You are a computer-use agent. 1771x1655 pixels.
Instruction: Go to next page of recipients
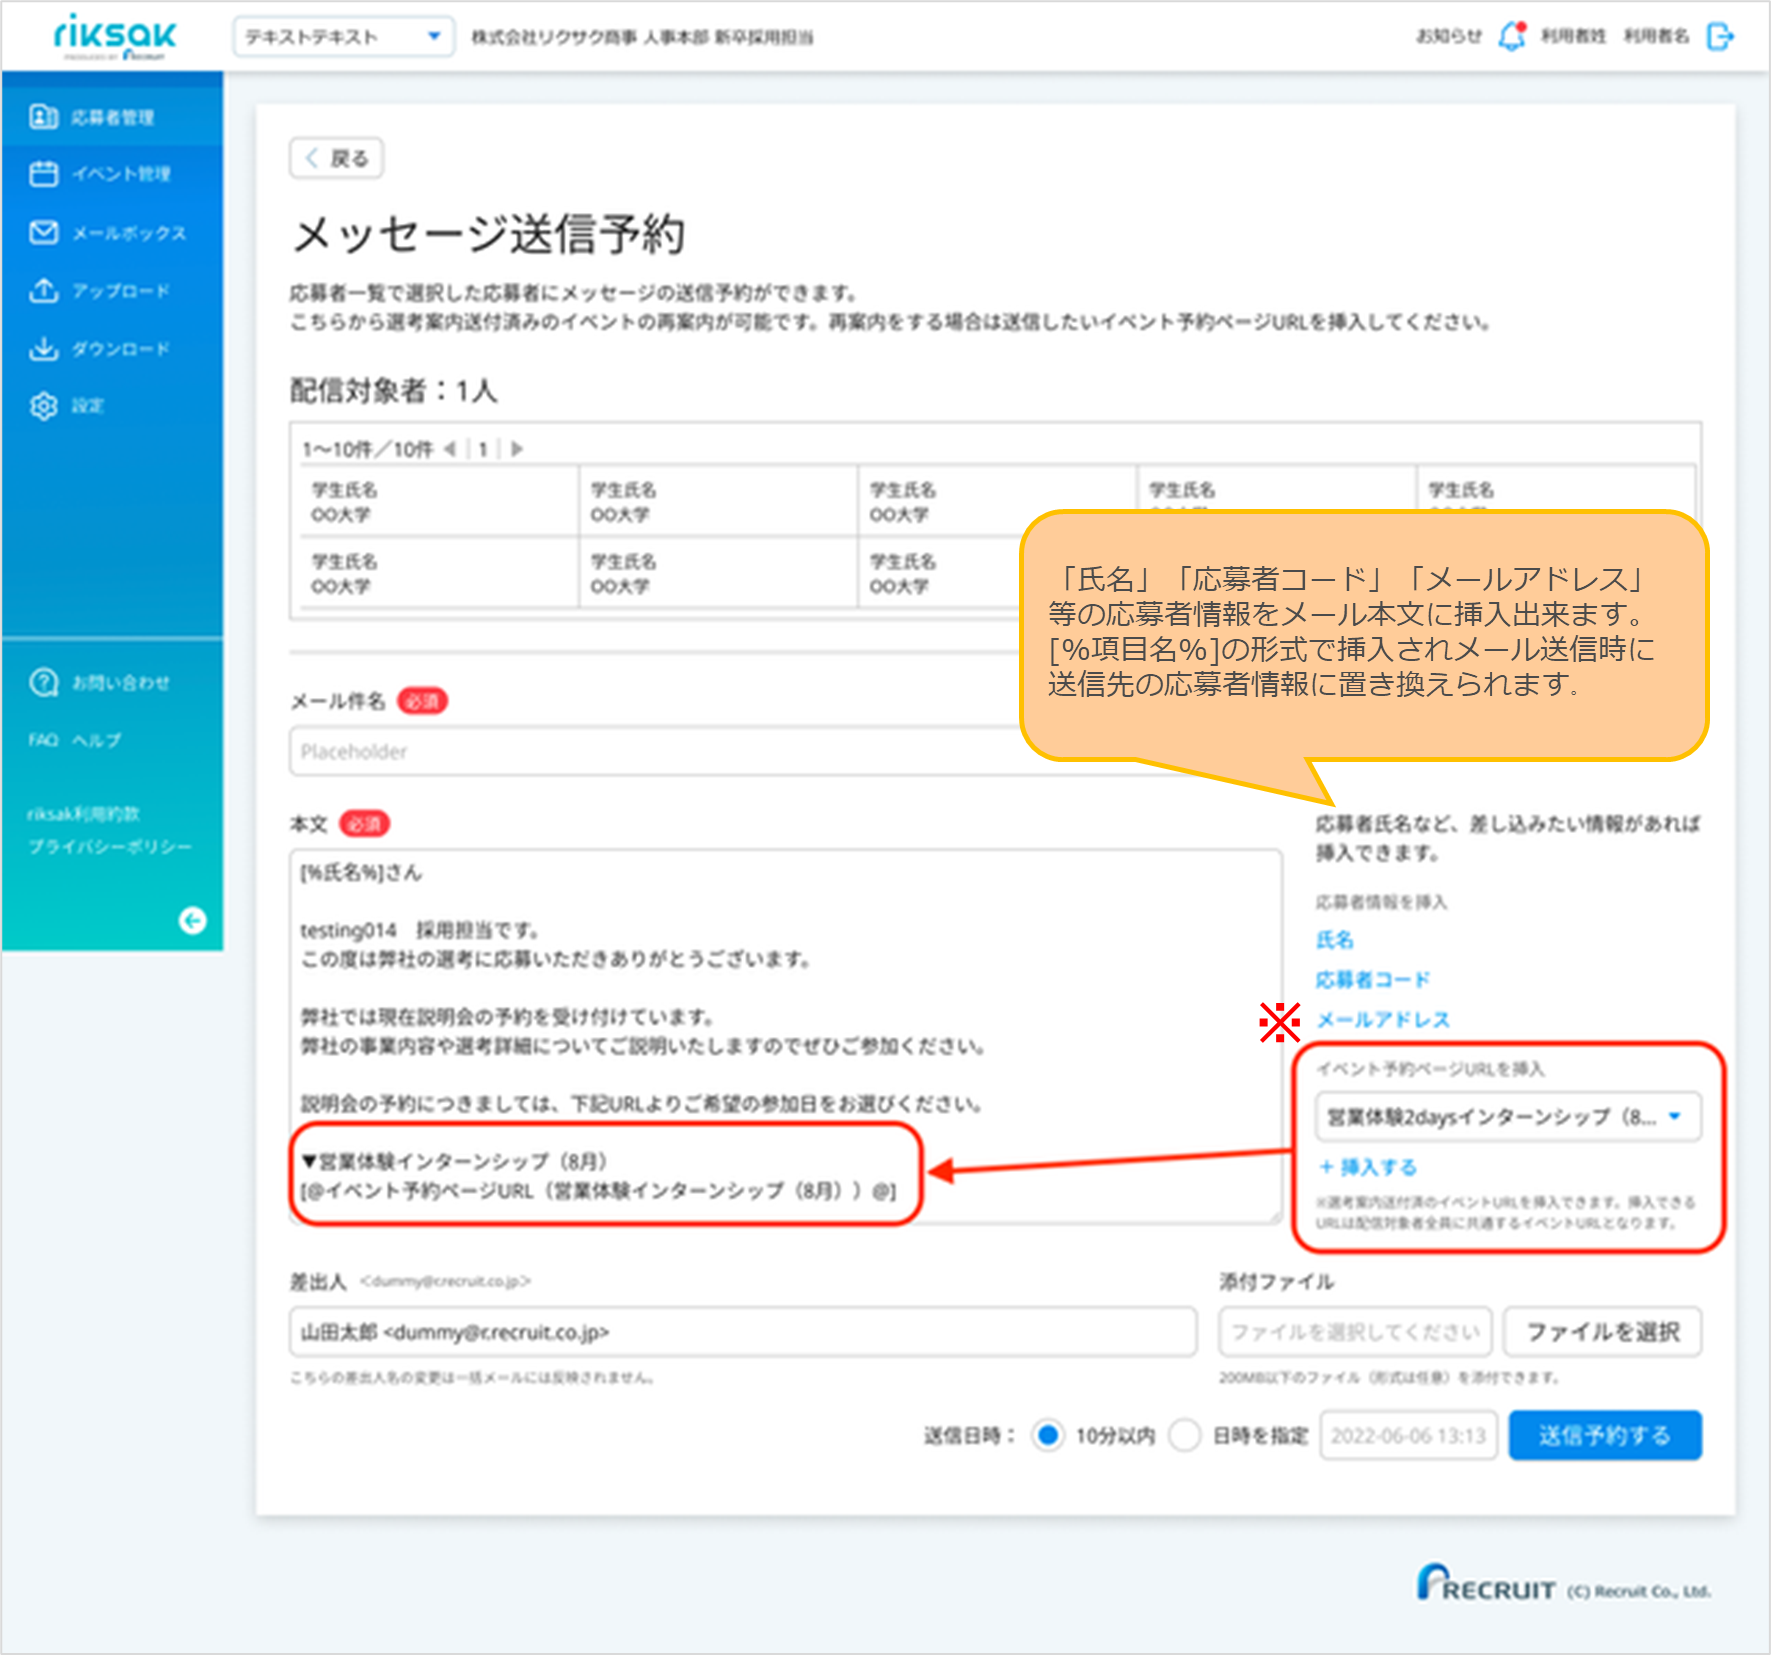[x=517, y=449]
